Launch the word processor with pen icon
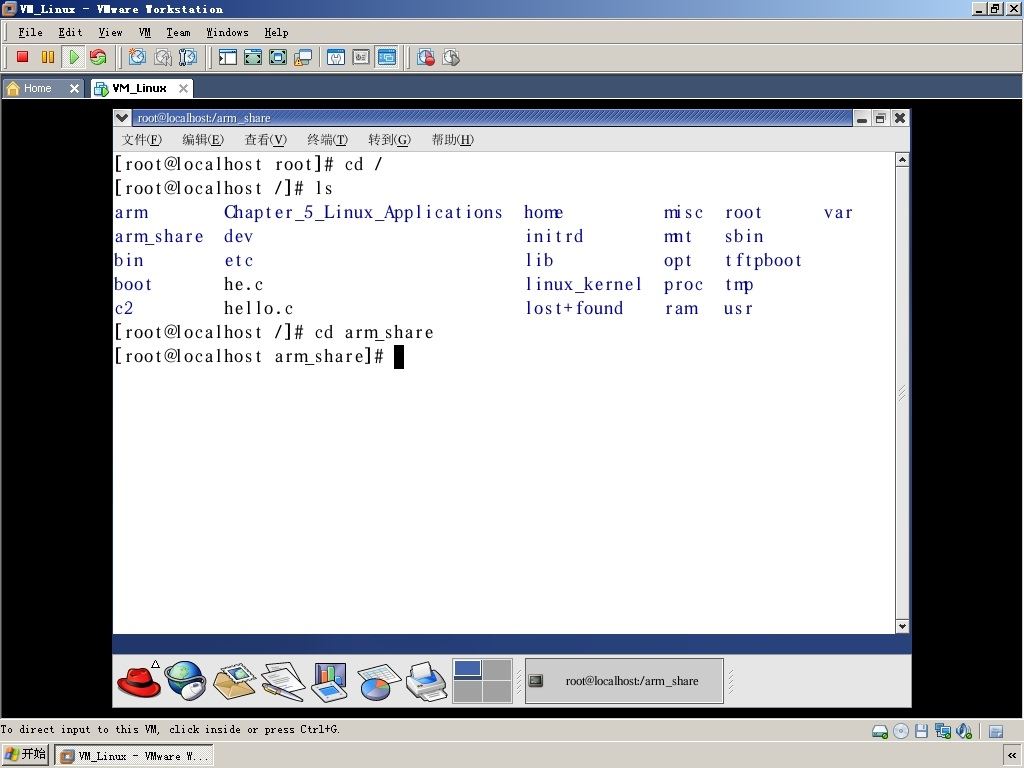 point(283,681)
